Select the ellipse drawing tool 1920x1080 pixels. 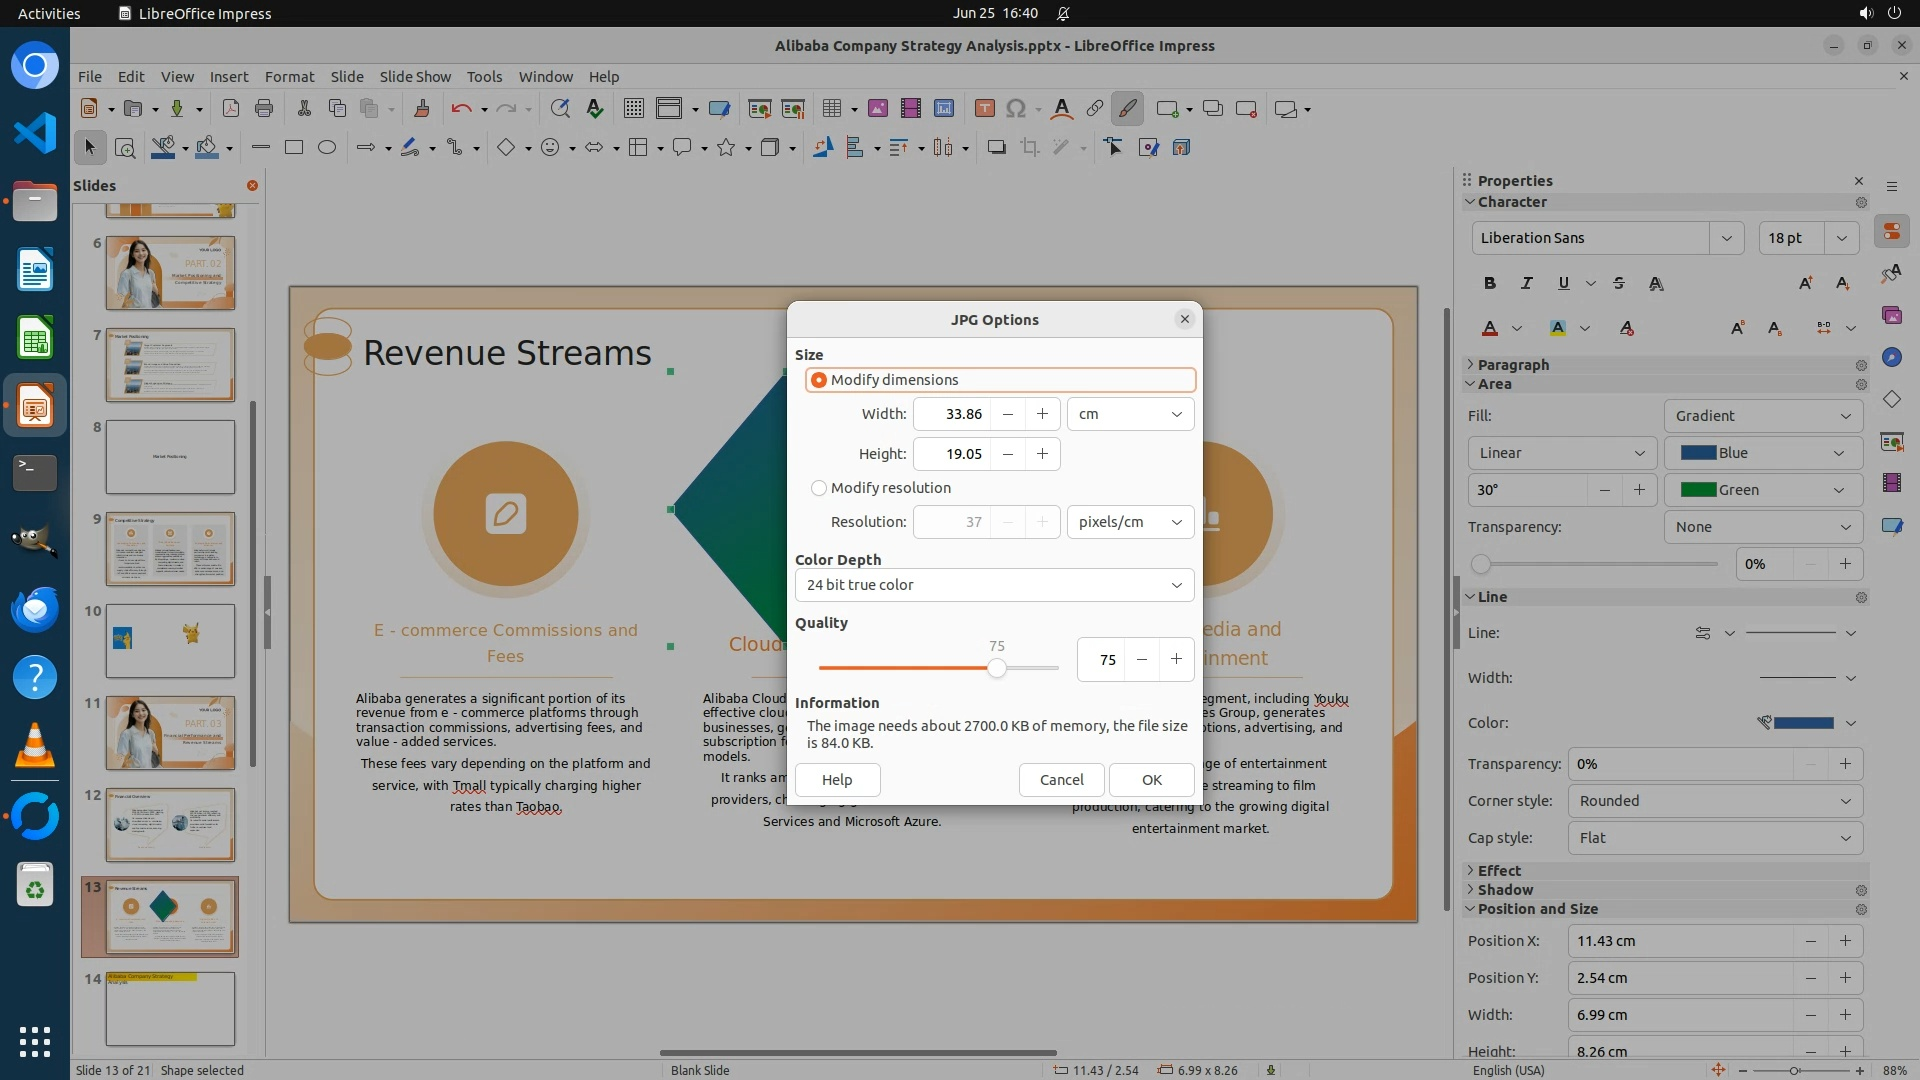click(x=327, y=148)
